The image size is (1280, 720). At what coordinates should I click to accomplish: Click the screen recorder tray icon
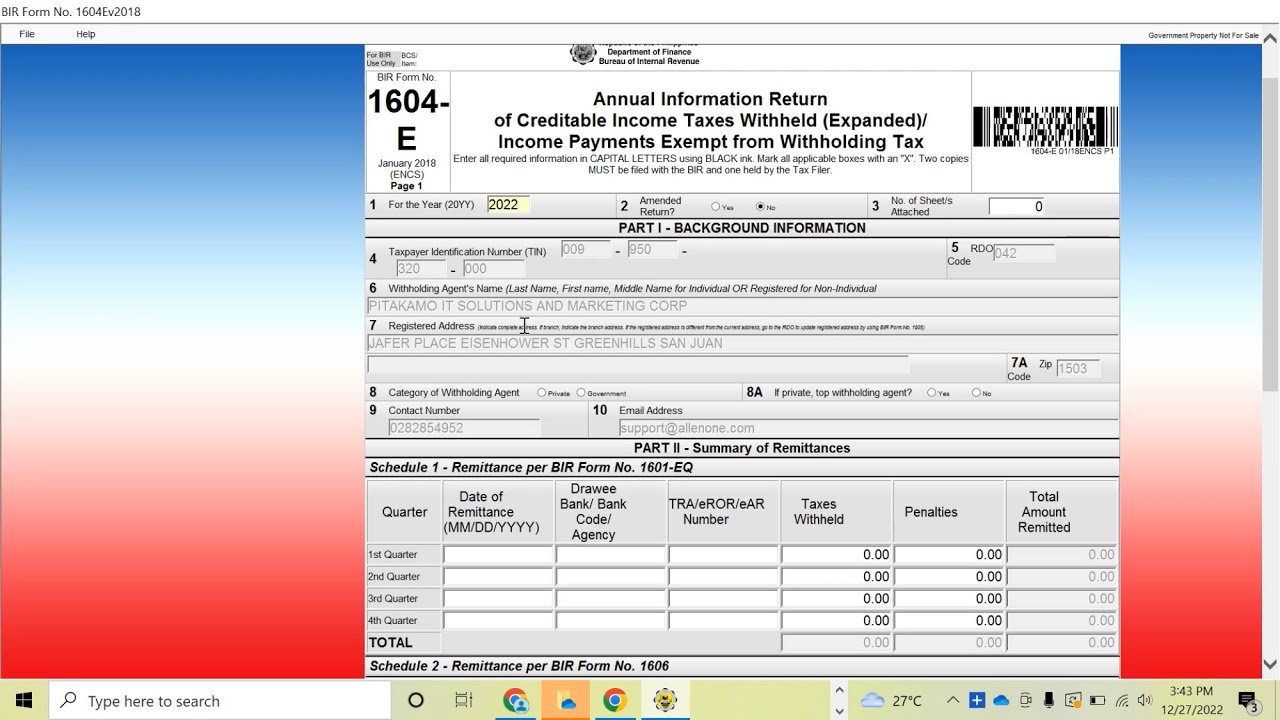click(x=1073, y=700)
